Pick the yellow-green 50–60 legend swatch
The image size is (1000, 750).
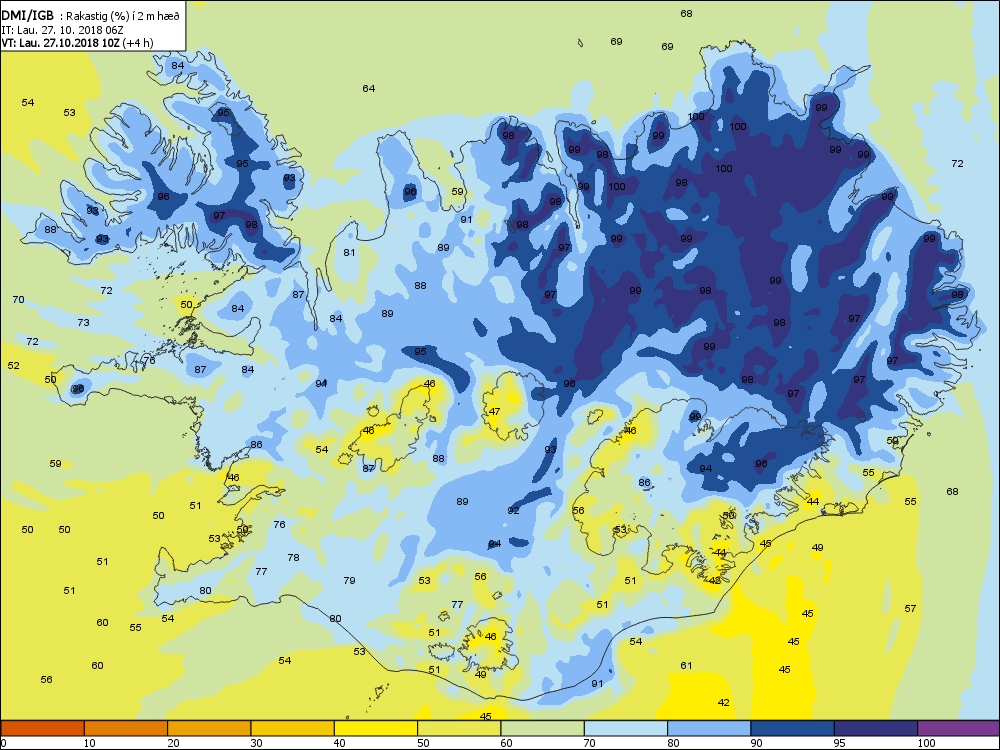[459, 728]
